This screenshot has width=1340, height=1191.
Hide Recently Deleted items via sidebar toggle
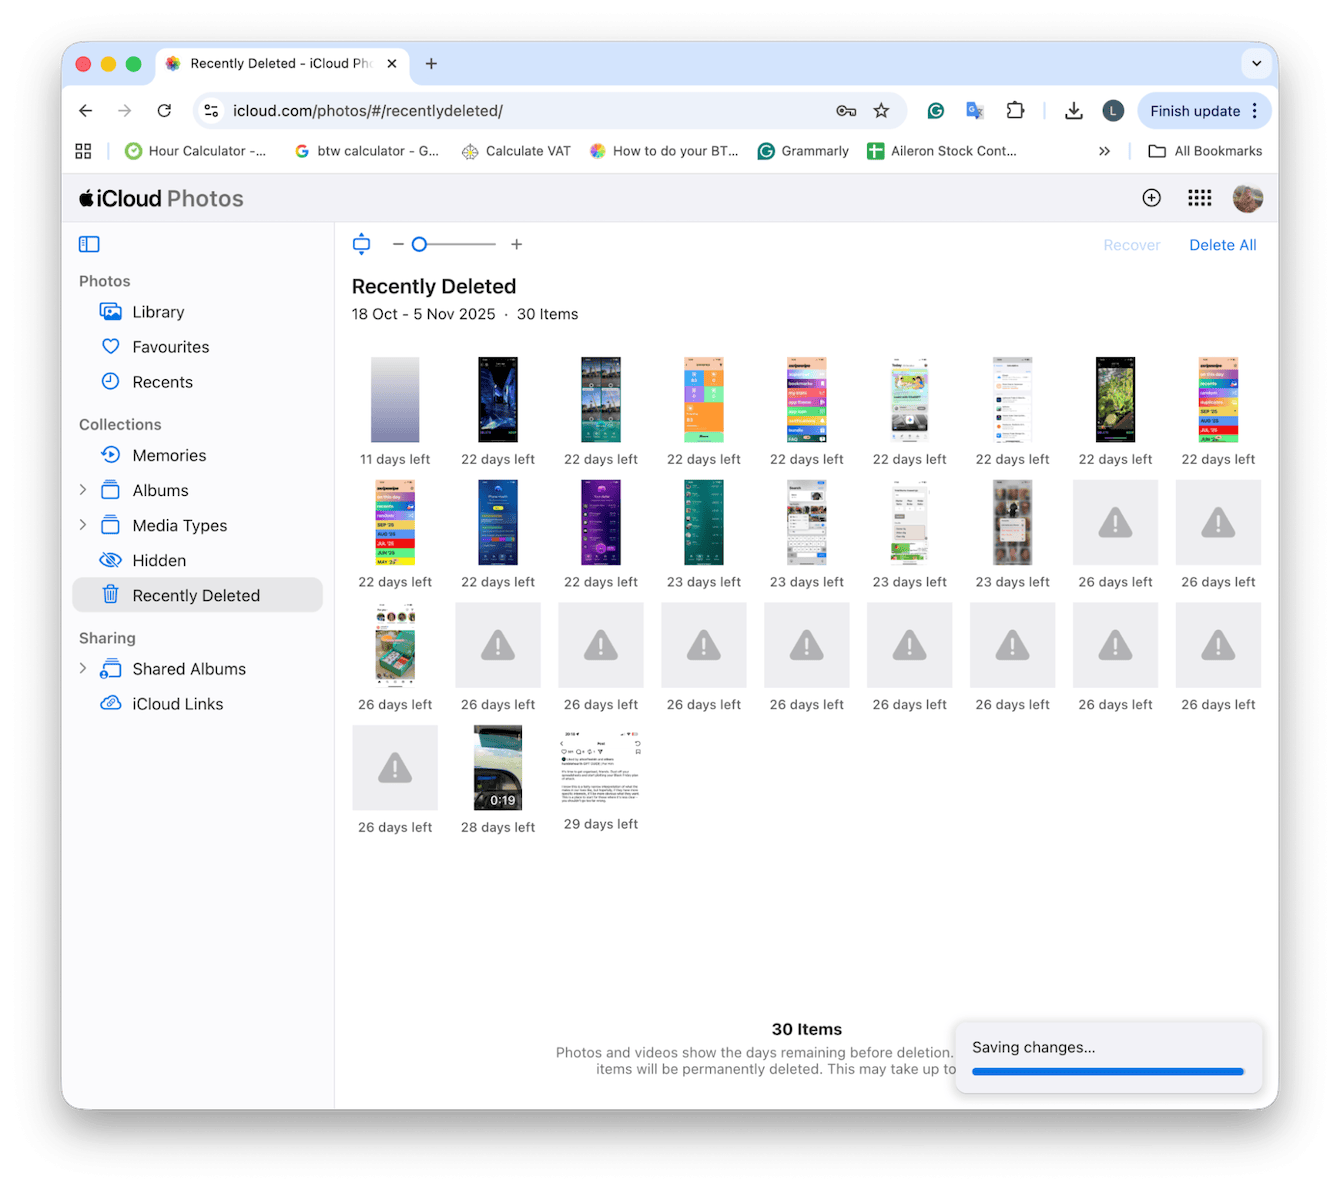point(196,594)
